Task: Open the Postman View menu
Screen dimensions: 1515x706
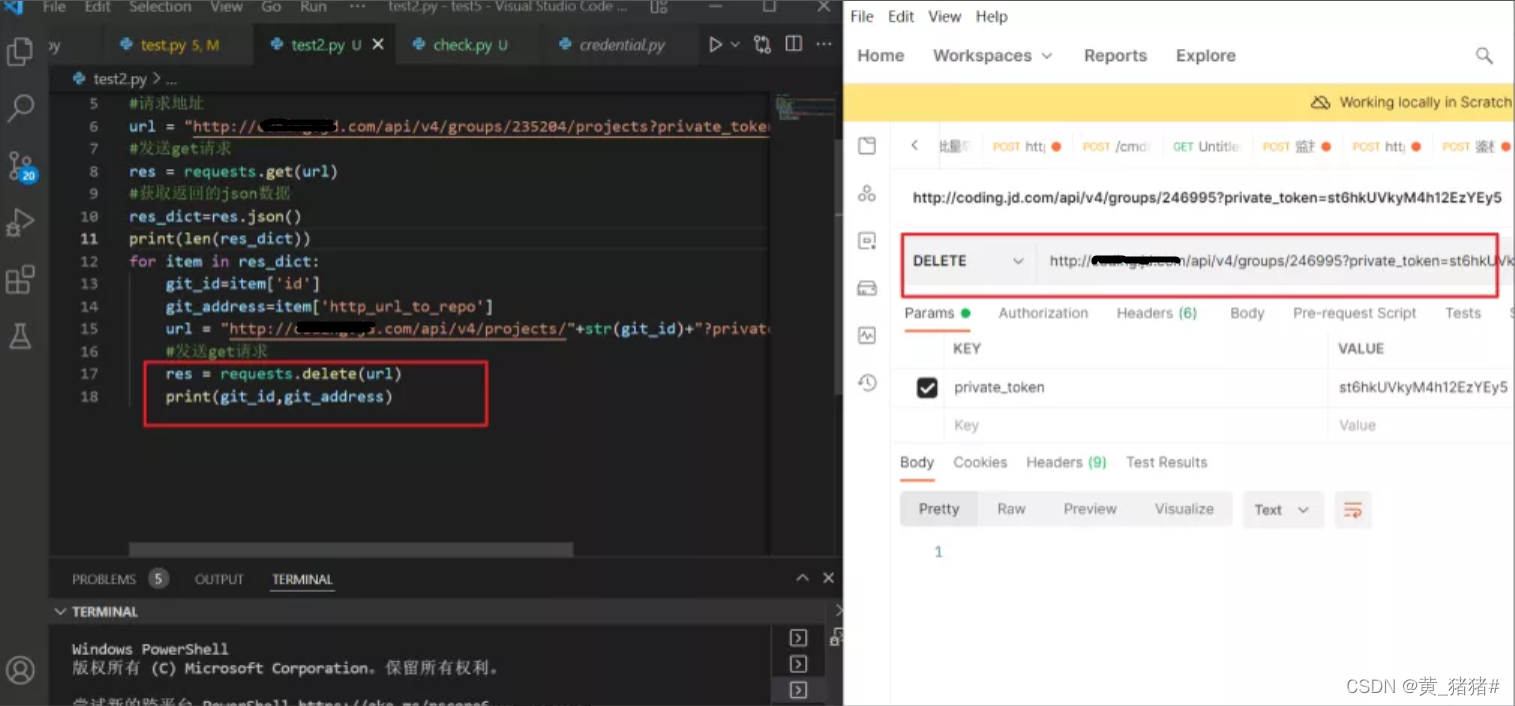Action: tap(945, 17)
